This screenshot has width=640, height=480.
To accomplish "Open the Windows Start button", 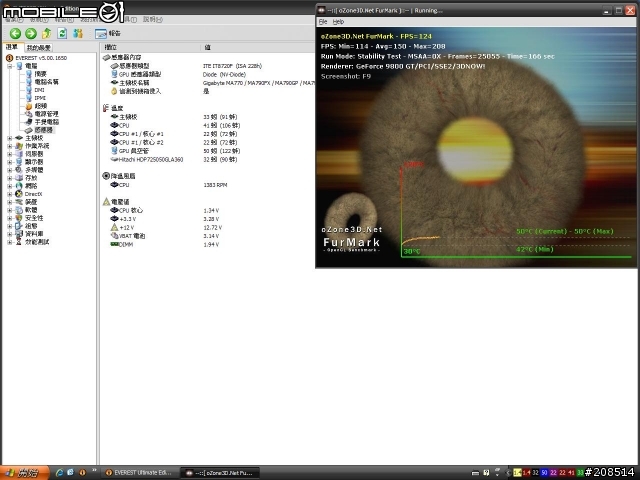I will pos(24,473).
